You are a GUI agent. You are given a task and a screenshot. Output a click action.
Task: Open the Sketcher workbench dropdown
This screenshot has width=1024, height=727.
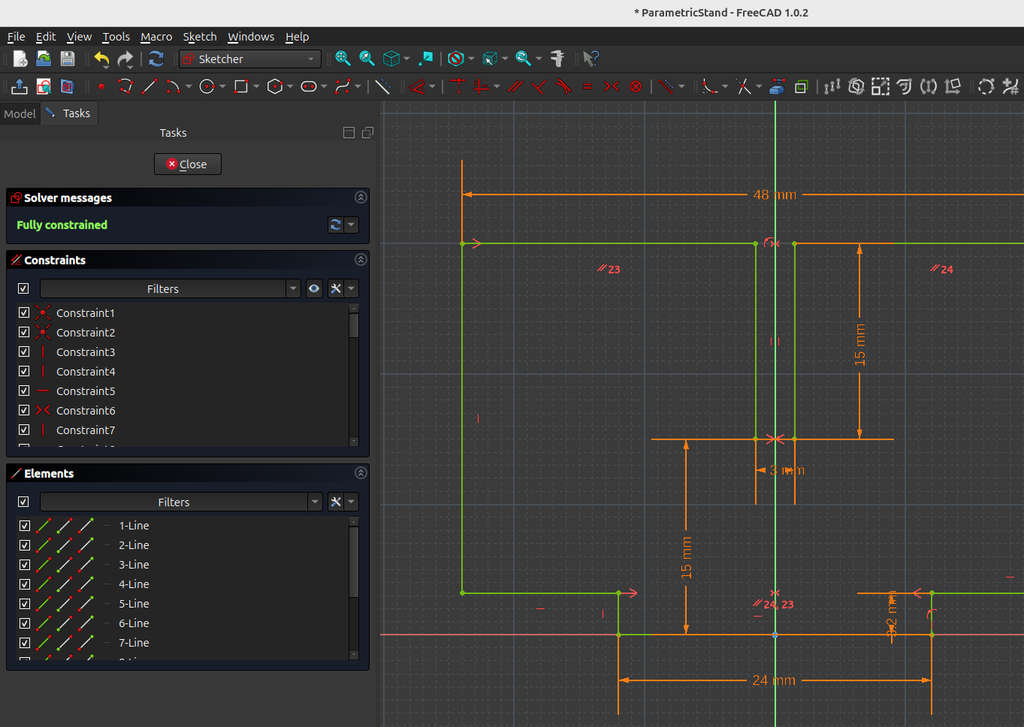(x=250, y=59)
